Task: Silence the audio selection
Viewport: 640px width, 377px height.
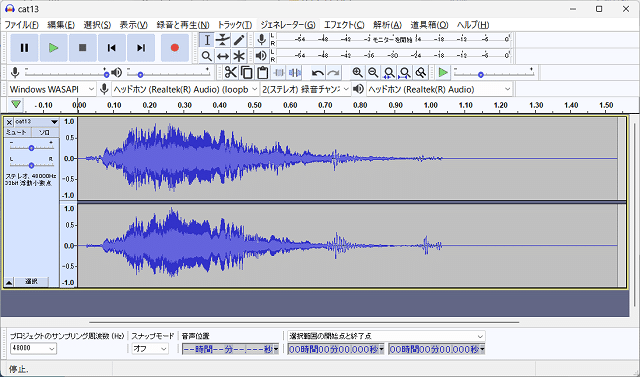Action: (x=294, y=73)
